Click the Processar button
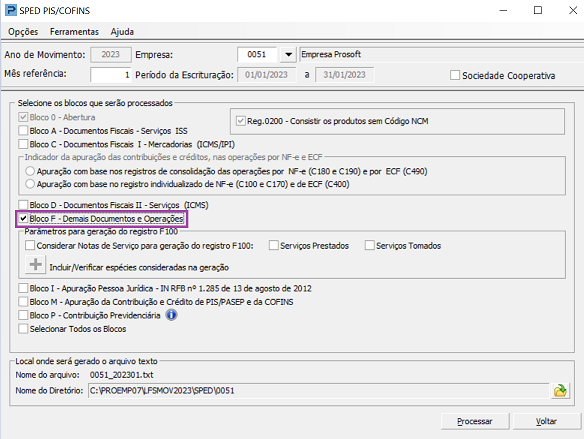 [475, 421]
